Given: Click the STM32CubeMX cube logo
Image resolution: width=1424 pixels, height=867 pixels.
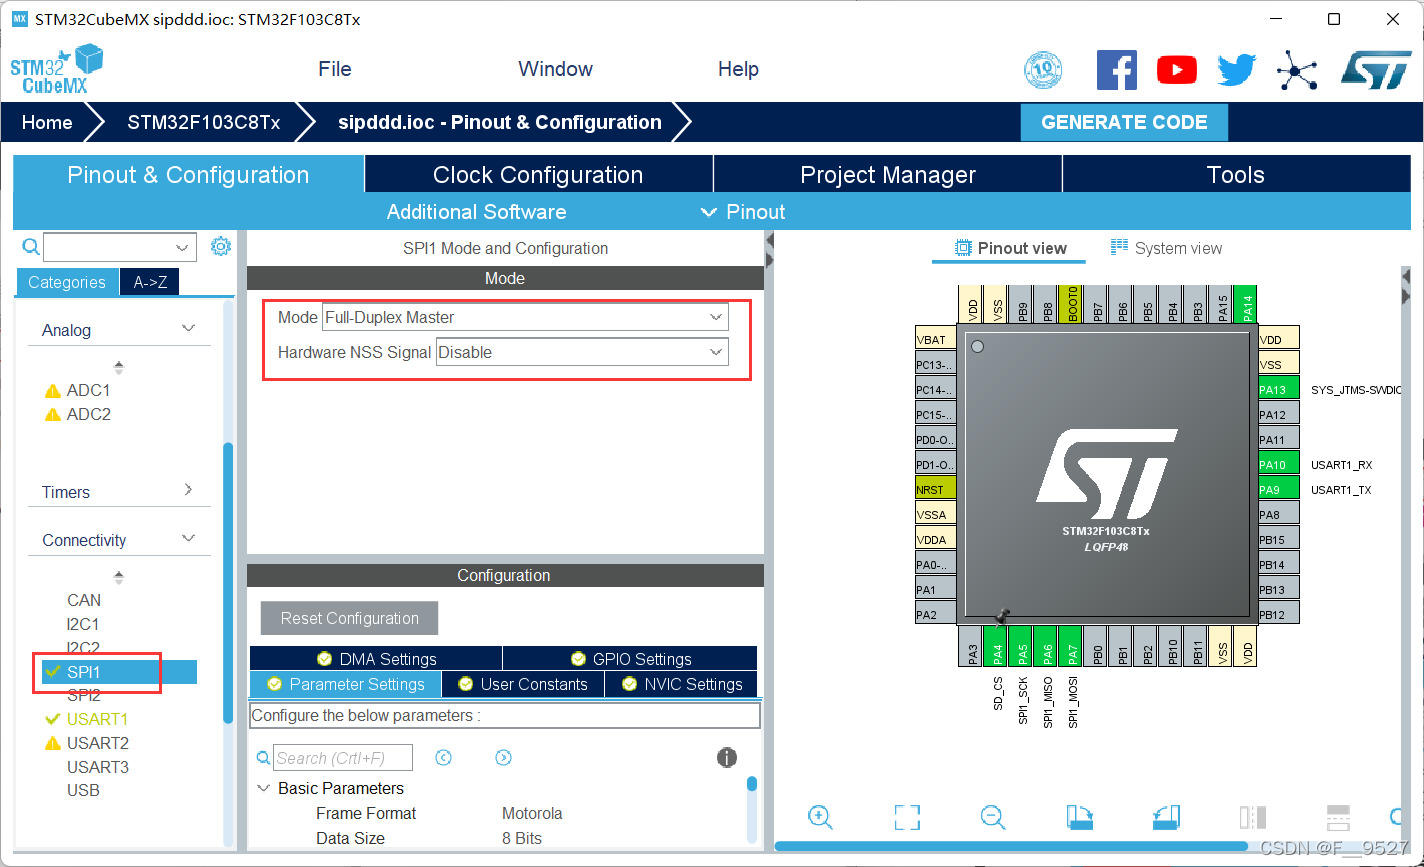Looking at the screenshot, I should coord(56,69).
